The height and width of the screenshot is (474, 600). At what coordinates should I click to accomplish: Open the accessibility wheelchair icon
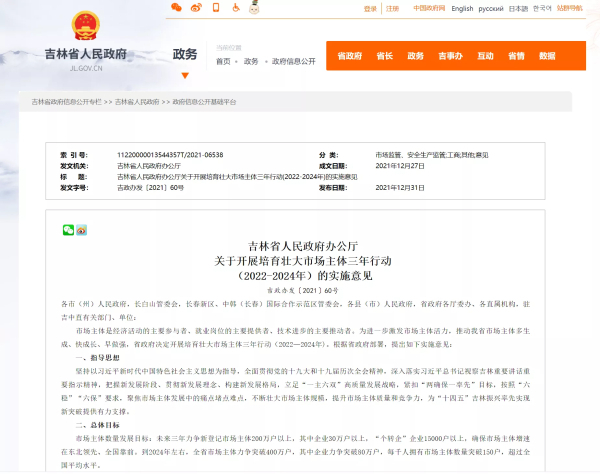(x=236, y=8)
